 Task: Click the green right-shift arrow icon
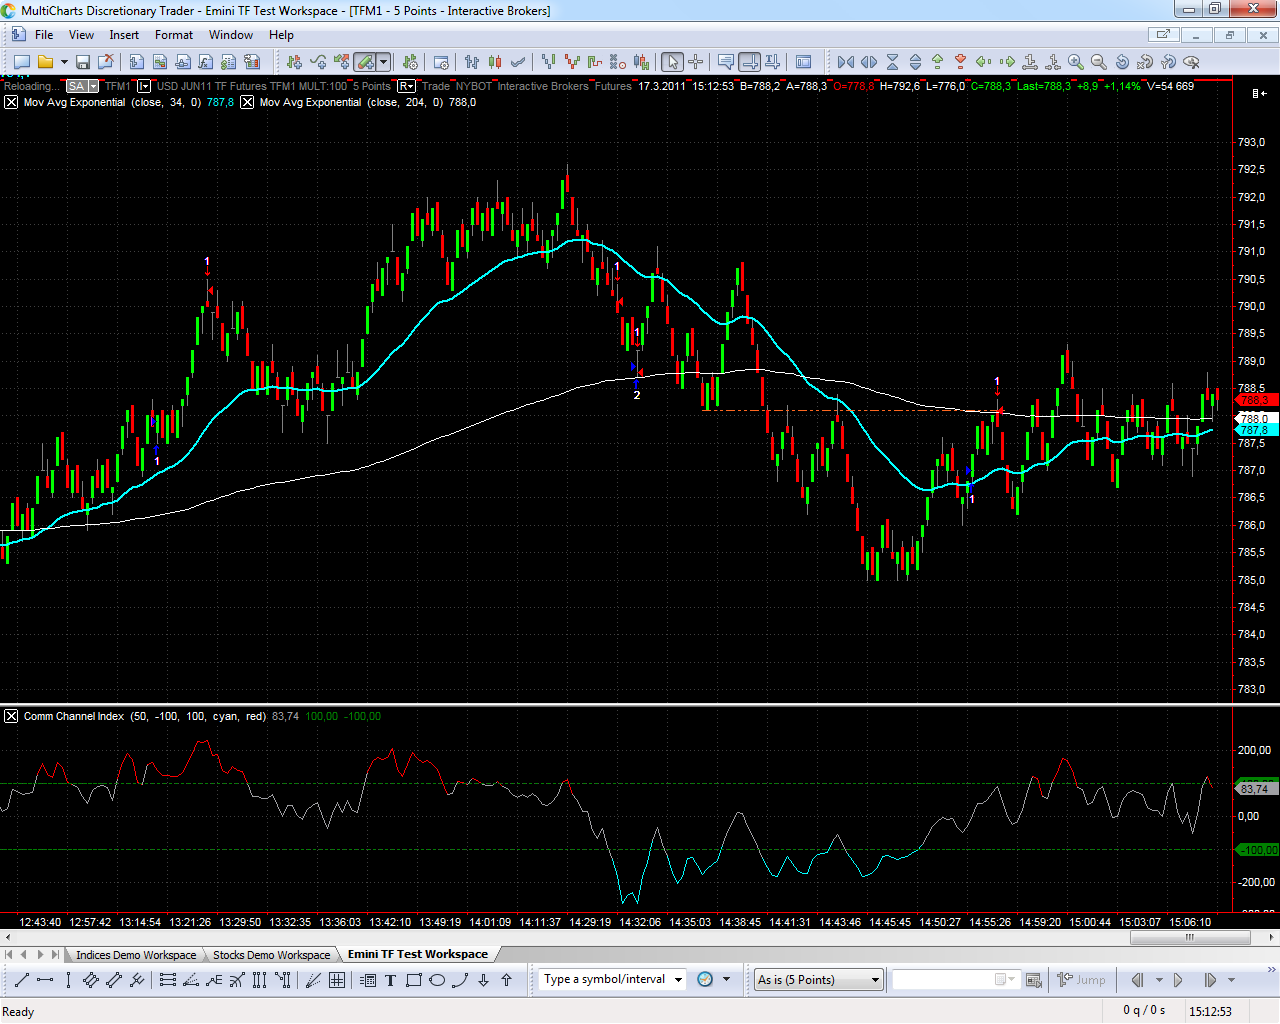click(1007, 62)
